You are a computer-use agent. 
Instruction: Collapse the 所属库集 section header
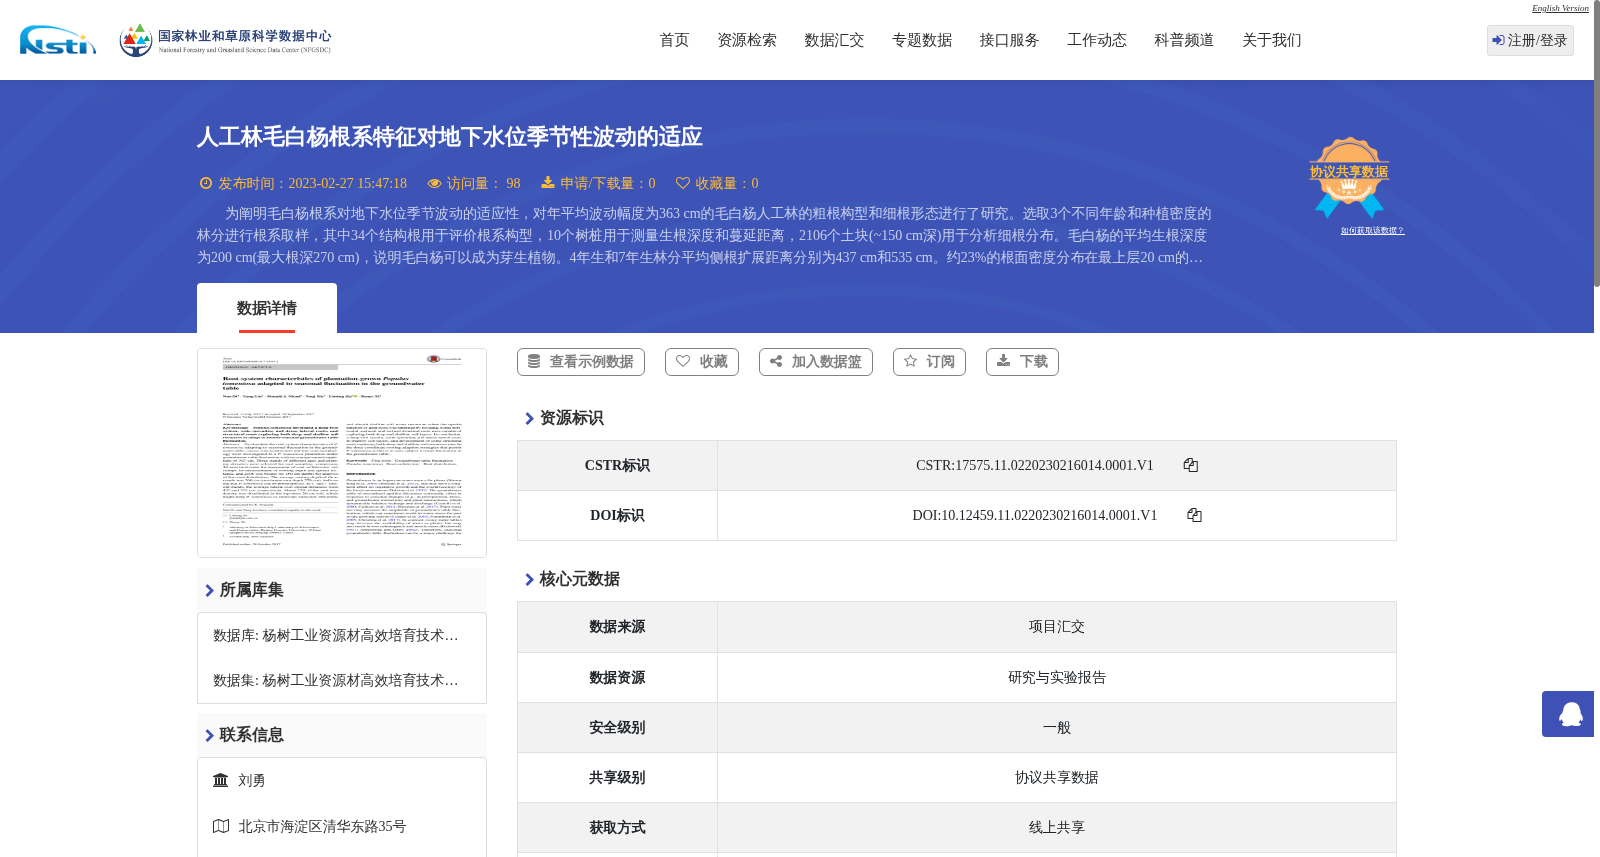(x=342, y=590)
